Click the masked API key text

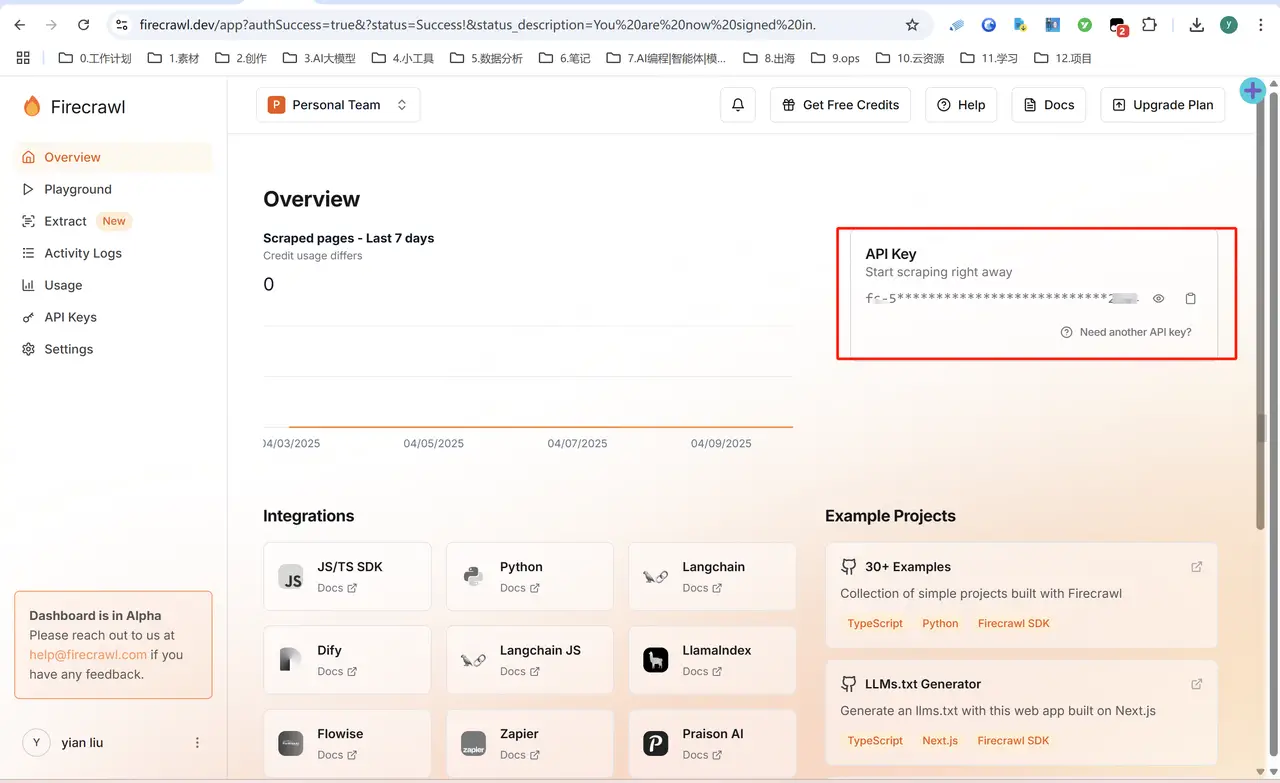(x=1002, y=299)
